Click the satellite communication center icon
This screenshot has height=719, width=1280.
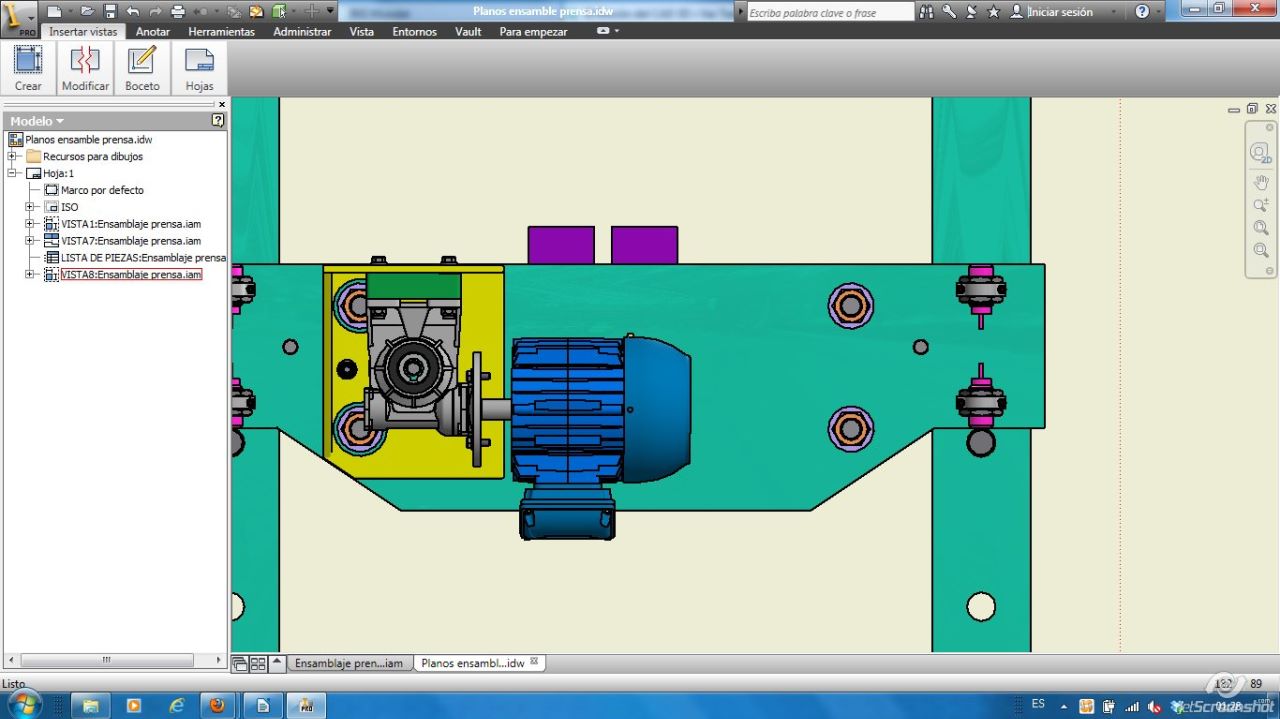(971, 11)
